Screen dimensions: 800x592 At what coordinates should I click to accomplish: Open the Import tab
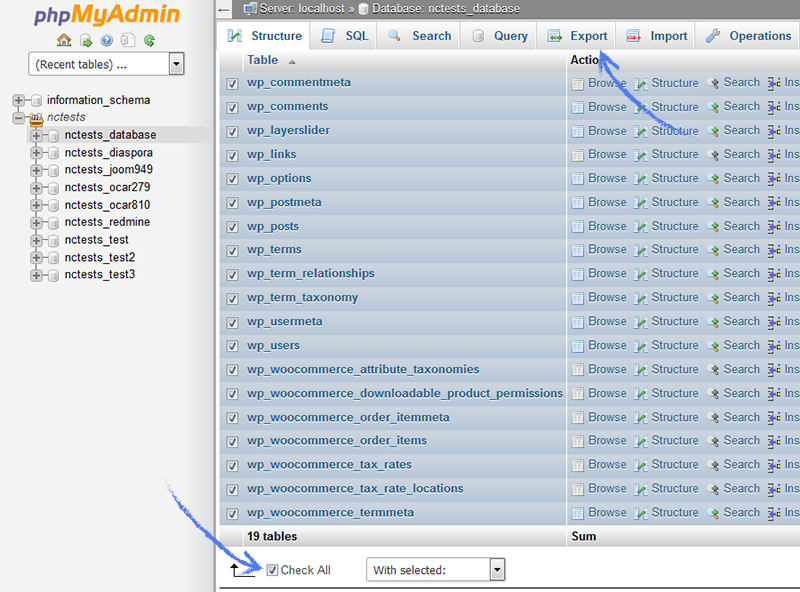656,36
